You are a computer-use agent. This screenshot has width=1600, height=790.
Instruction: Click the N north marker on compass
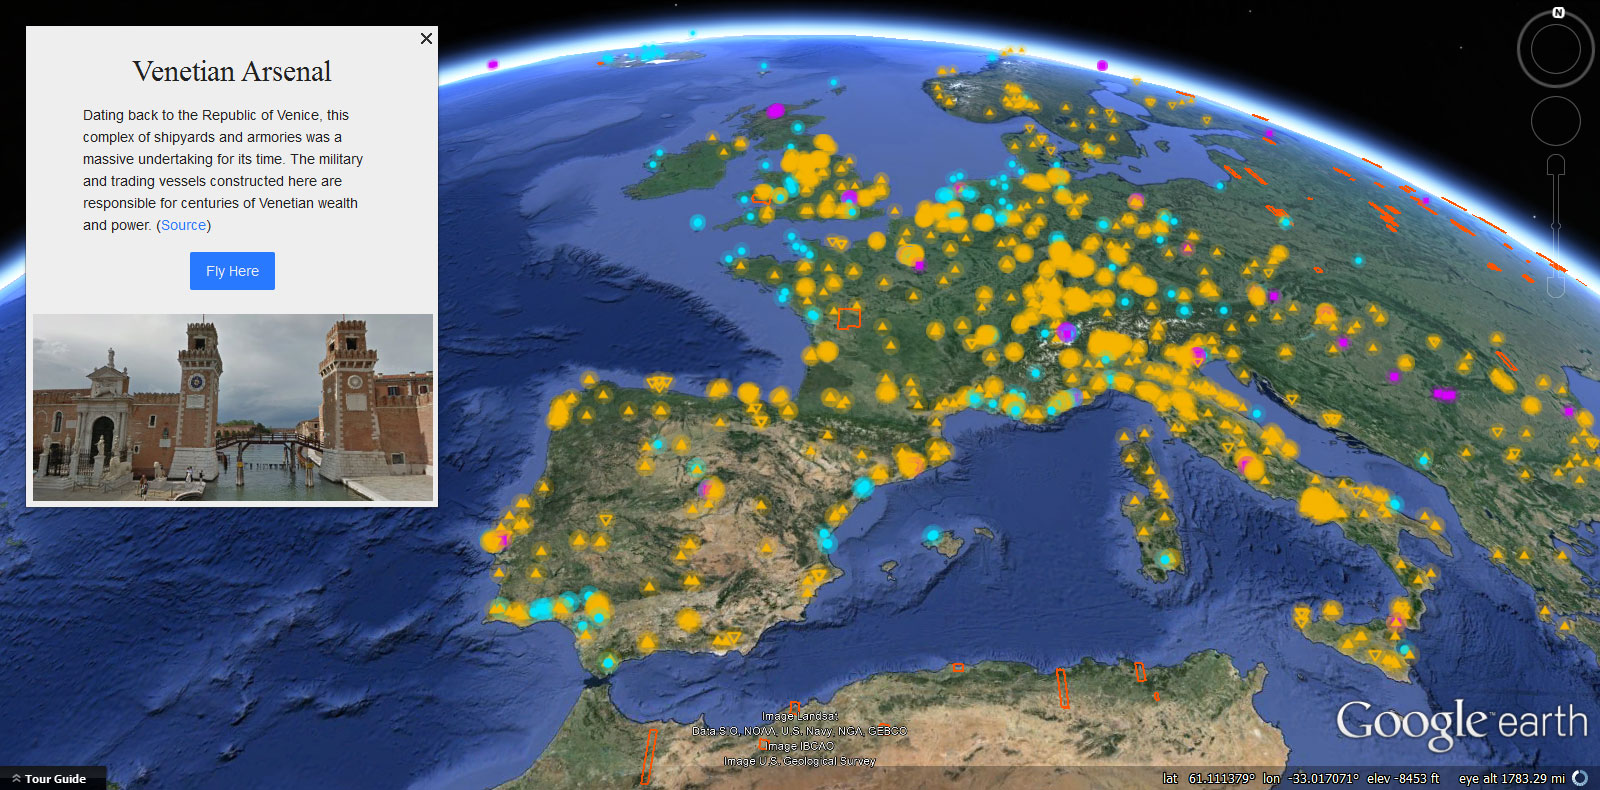coord(1558,13)
